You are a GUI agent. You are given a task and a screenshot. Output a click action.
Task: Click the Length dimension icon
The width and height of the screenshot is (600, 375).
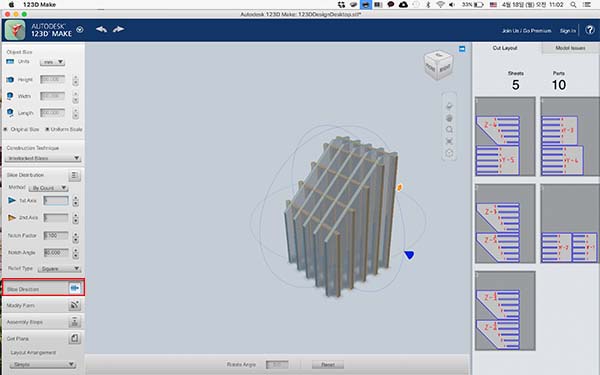click(x=10, y=112)
